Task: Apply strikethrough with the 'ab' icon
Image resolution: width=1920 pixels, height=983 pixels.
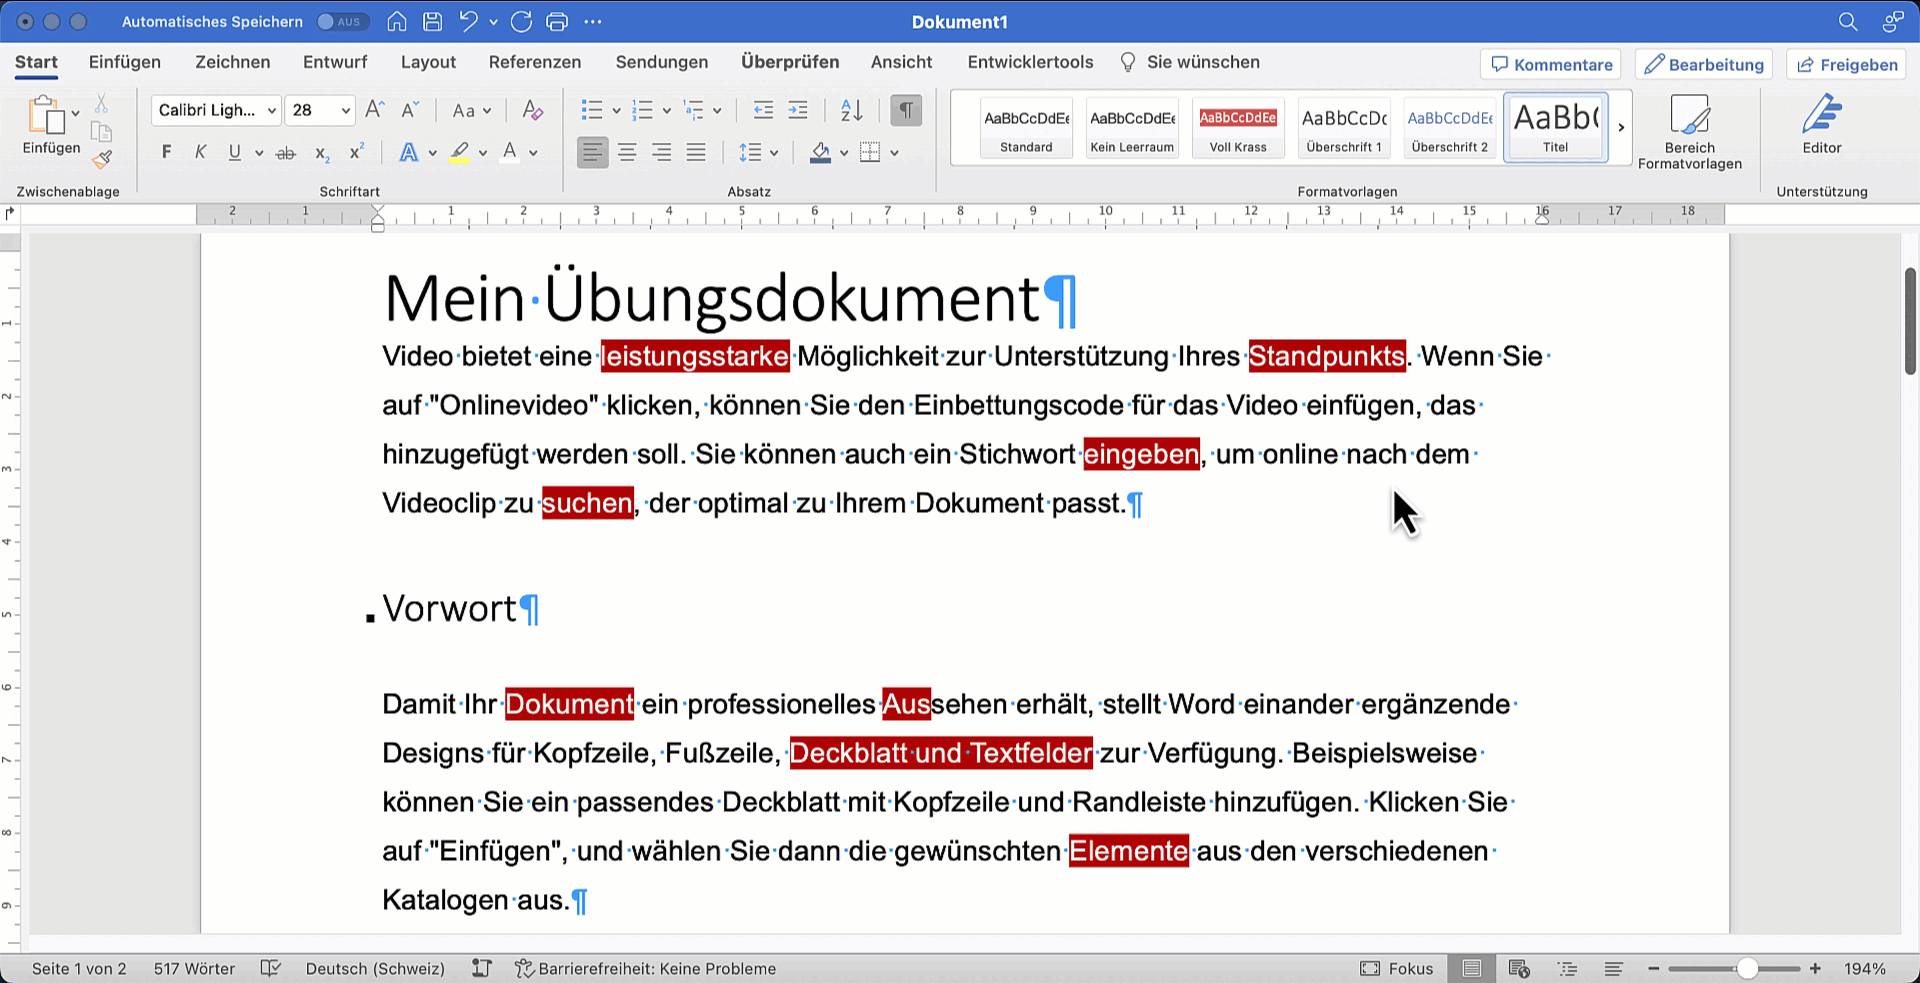Action: pyautogui.click(x=286, y=153)
